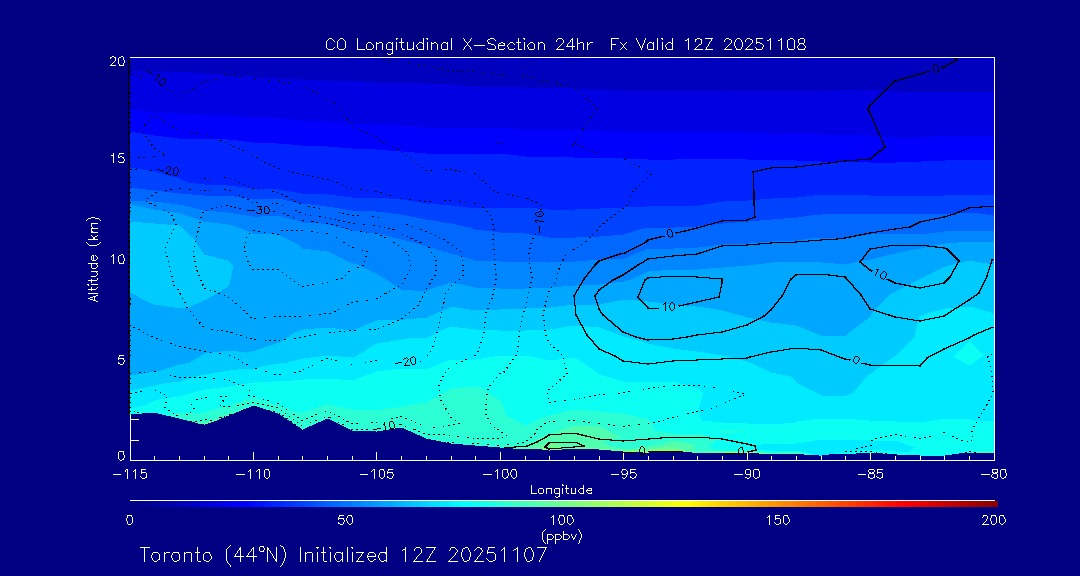This screenshot has height=576, width=1080.
Task: Click the 10 contour label near -94 longitude
Action: point(666,306)
